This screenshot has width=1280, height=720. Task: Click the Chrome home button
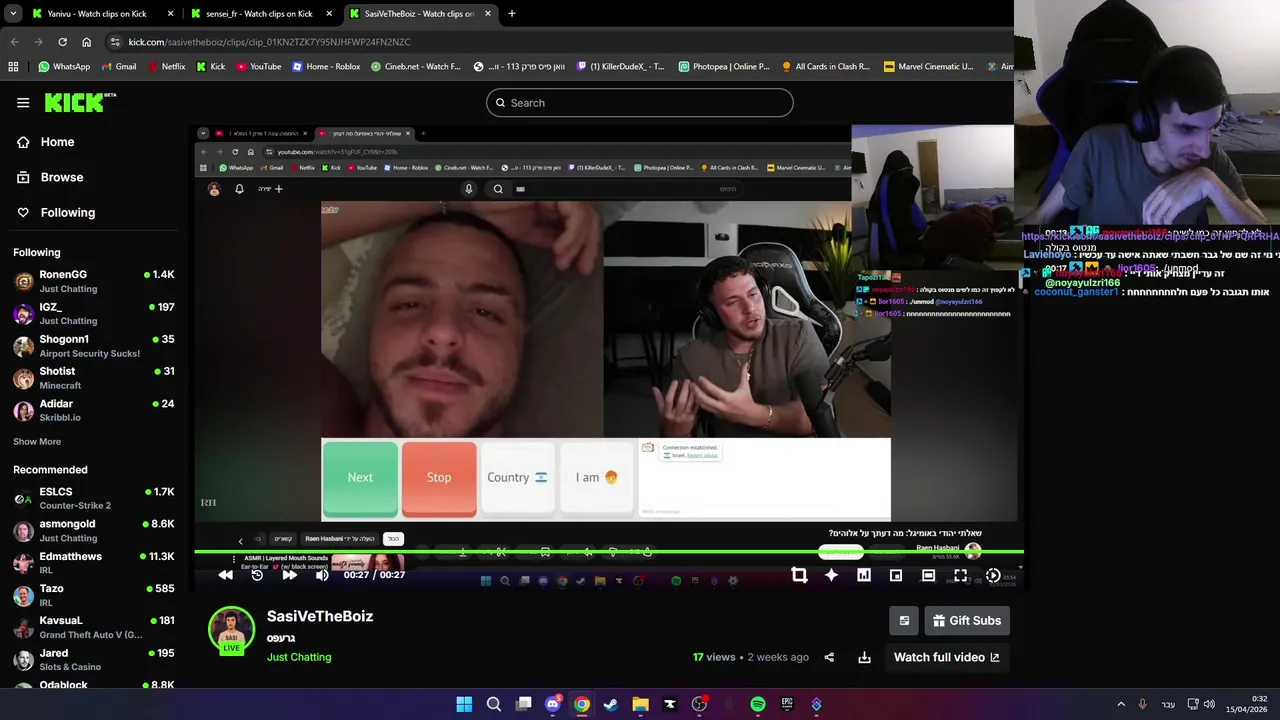[x=86, y=42]
